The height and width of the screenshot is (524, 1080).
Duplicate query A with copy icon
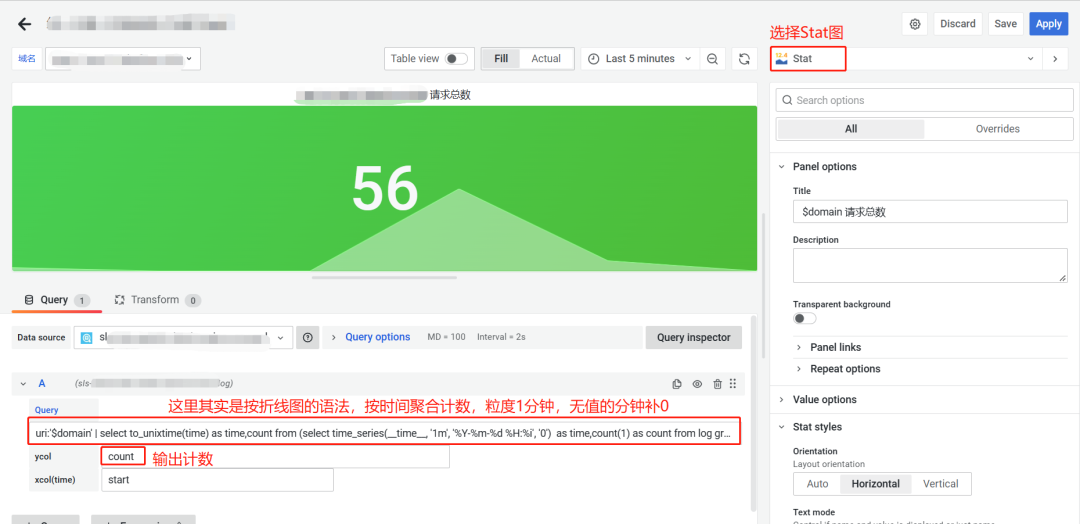[x=677, y=384]
